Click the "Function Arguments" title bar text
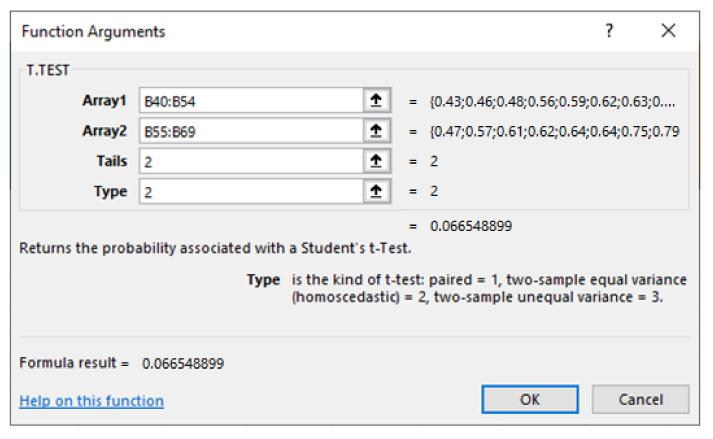This screenshot has width=713, height=439. click(93, 32)
